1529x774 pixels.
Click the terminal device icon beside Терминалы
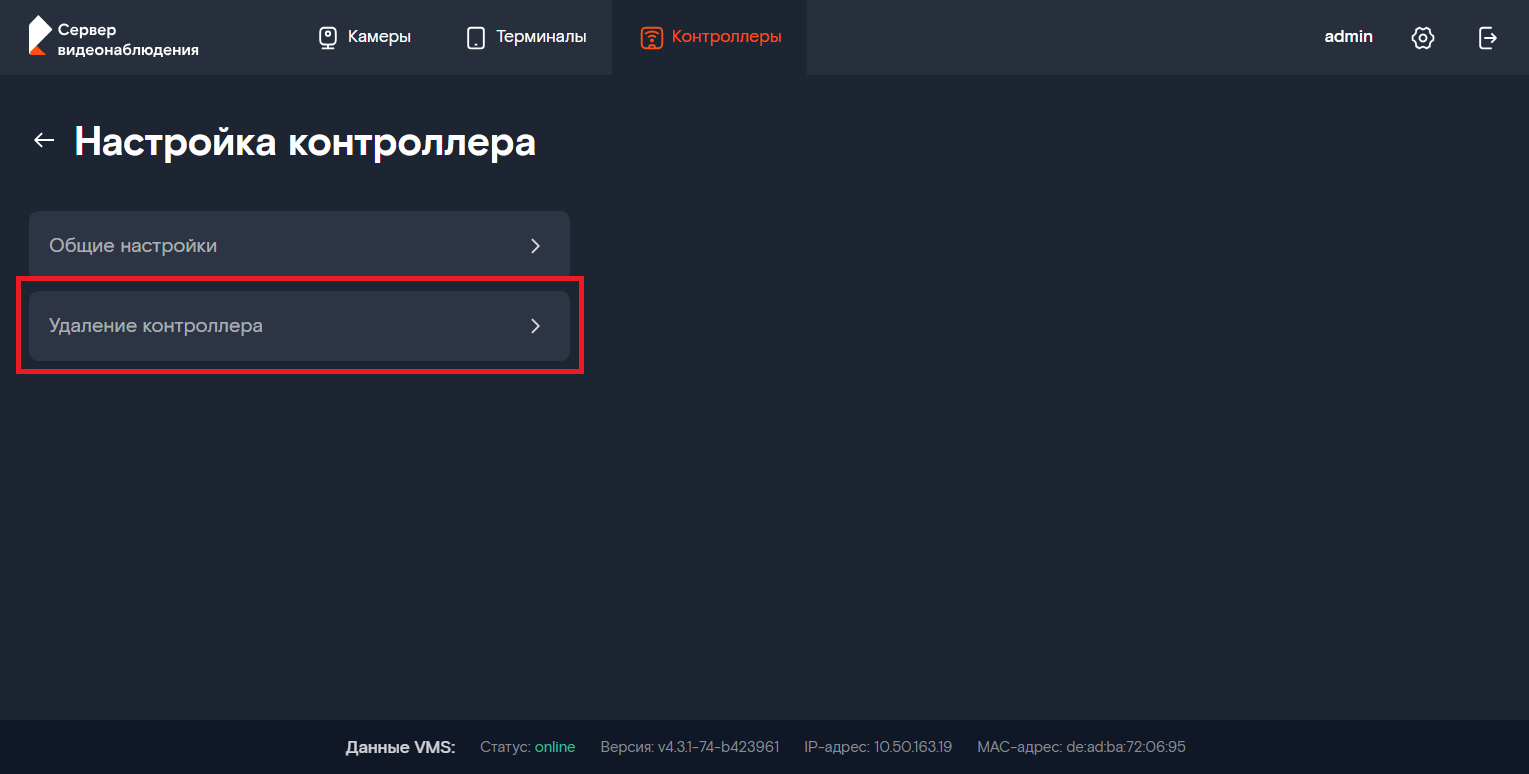(x=476, y=38)
